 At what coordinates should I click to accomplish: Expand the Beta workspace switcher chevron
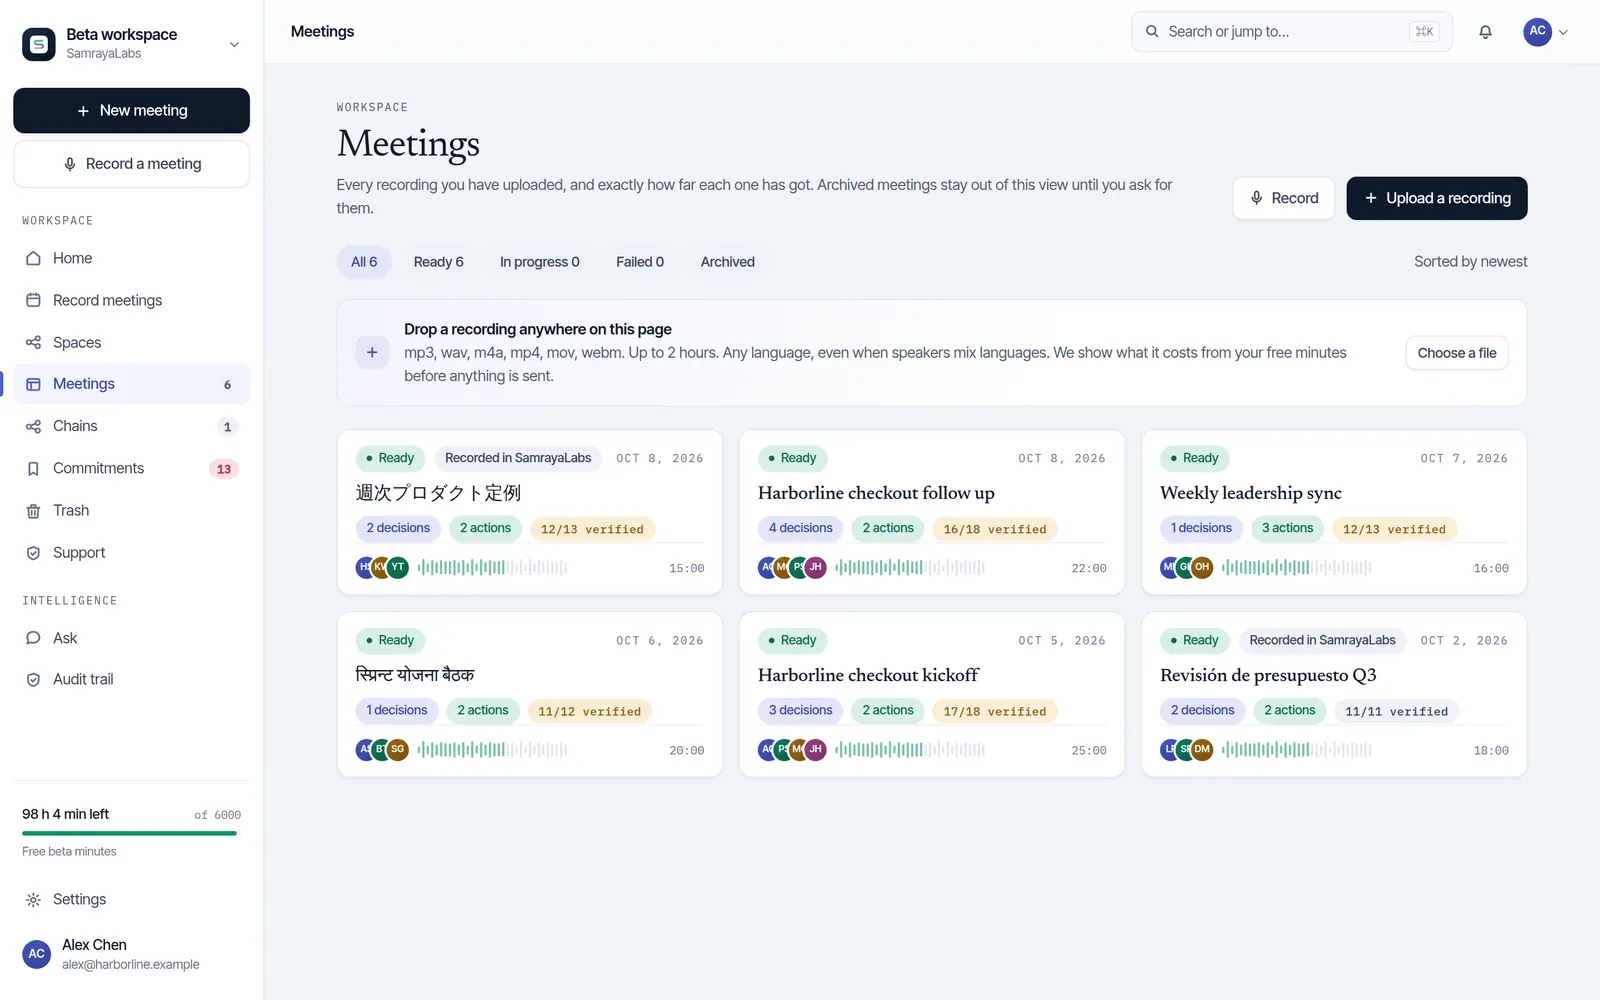click(234, 44)
